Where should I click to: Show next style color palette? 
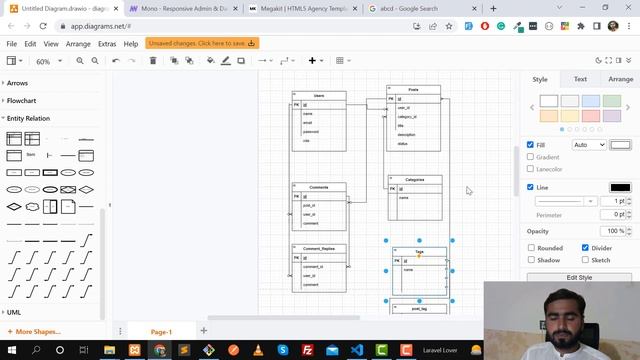click(628, 107)
